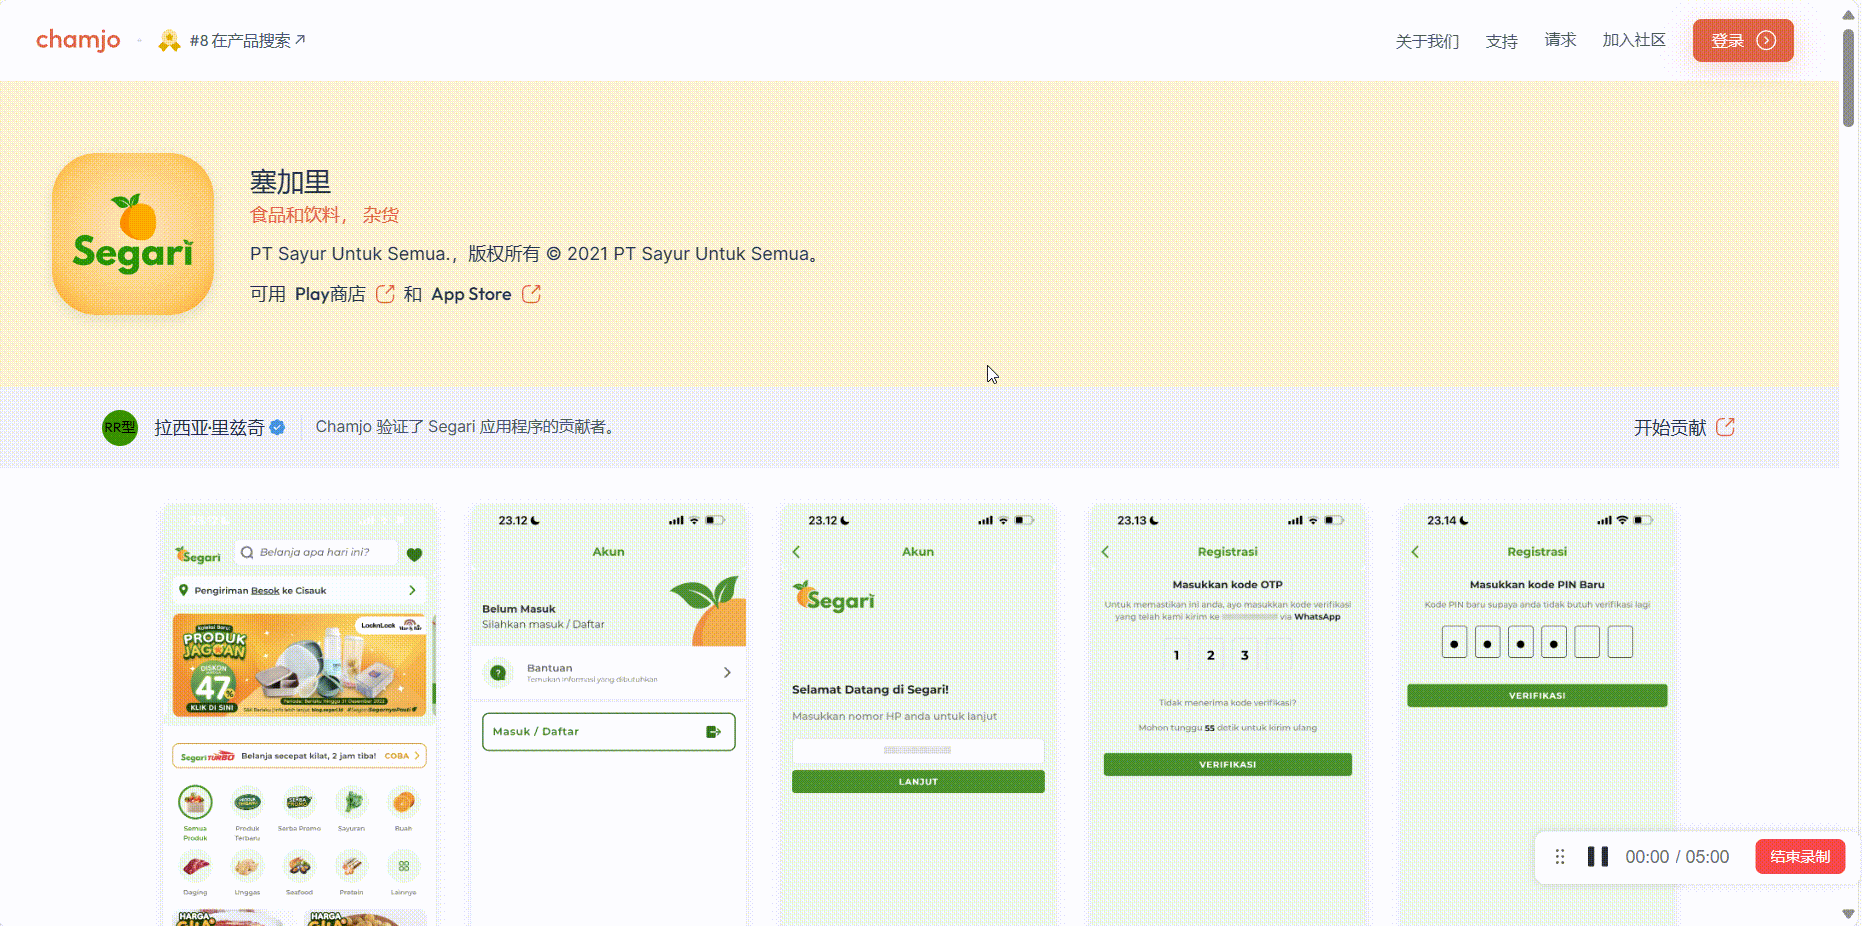Click the back chevron on OTP screen

tap(1105, 552)
